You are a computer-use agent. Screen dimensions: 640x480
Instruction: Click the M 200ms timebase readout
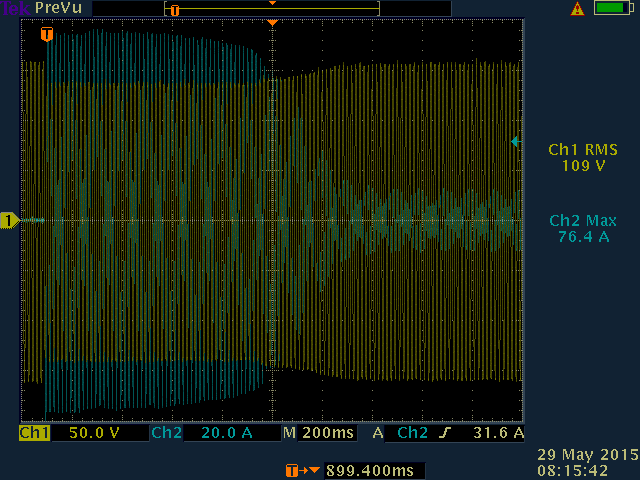click(320, 433)
